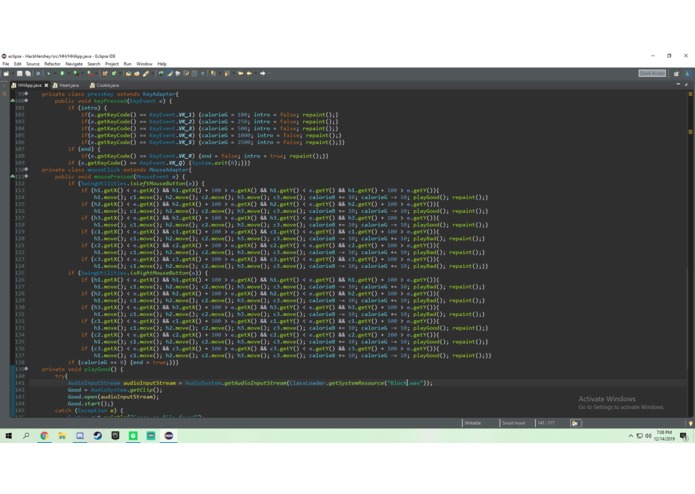The image size is (695, 494).
Task: Click the status bar icon beside 141:117
Action: pos(575,423)
